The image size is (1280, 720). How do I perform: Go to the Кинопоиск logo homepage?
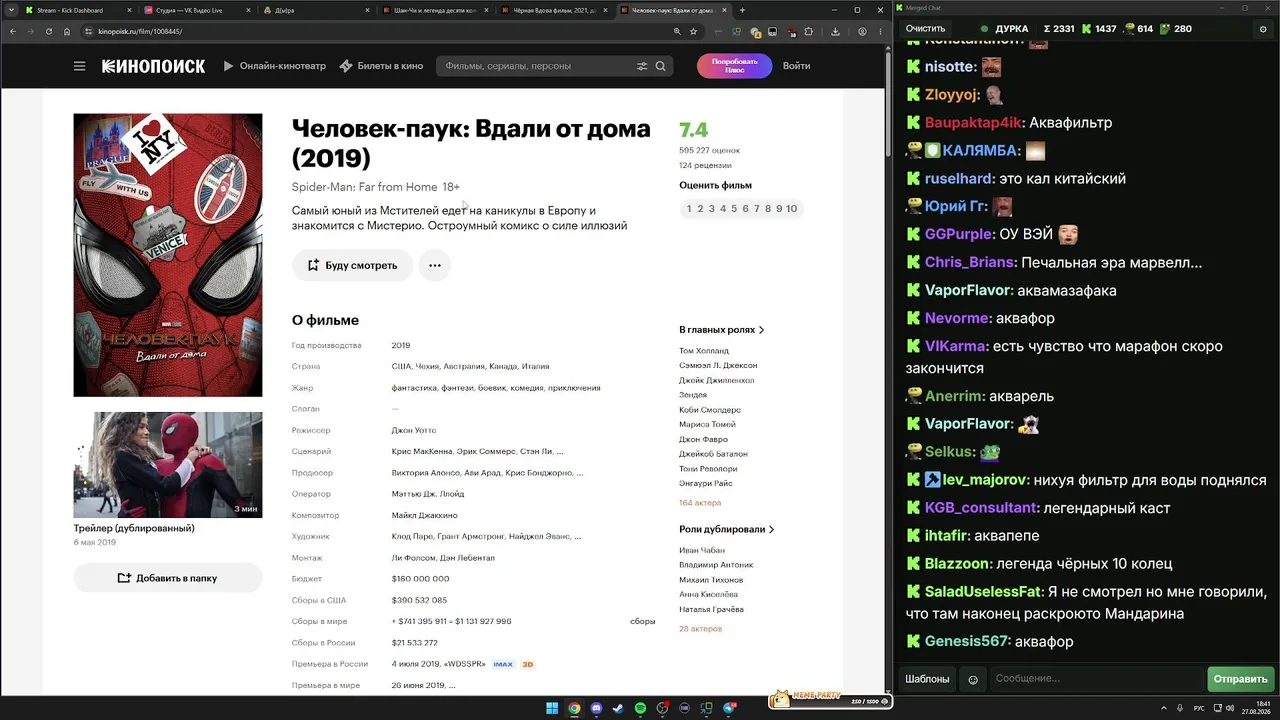pos(153,66)
